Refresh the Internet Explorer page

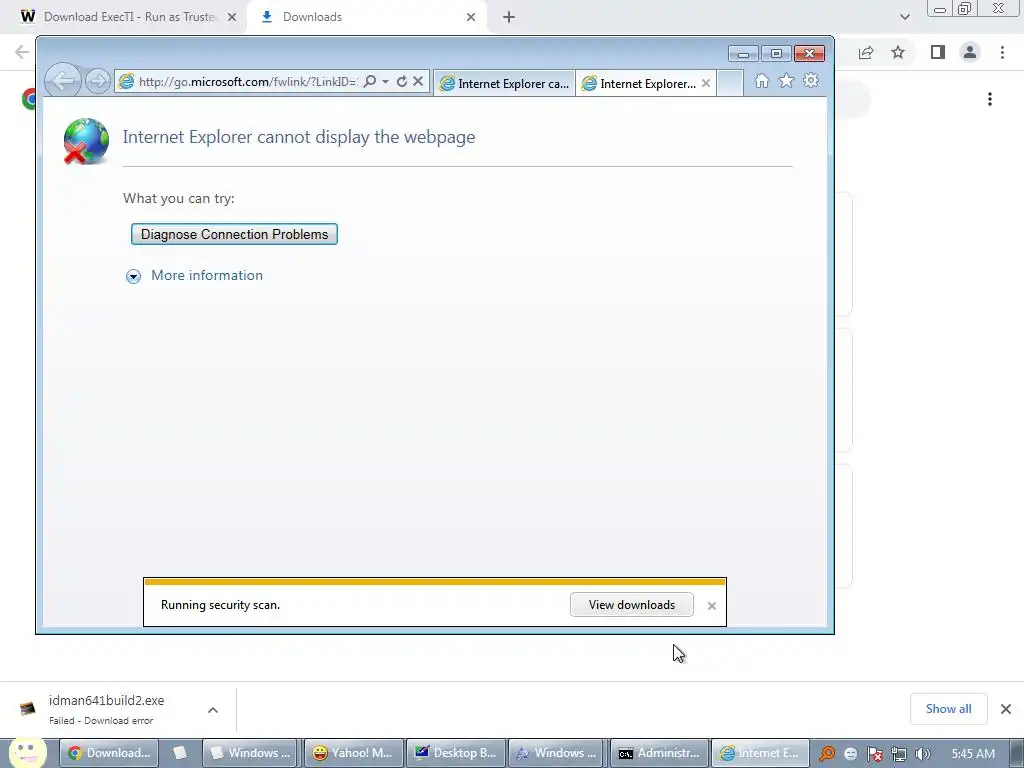pos(402,82)
